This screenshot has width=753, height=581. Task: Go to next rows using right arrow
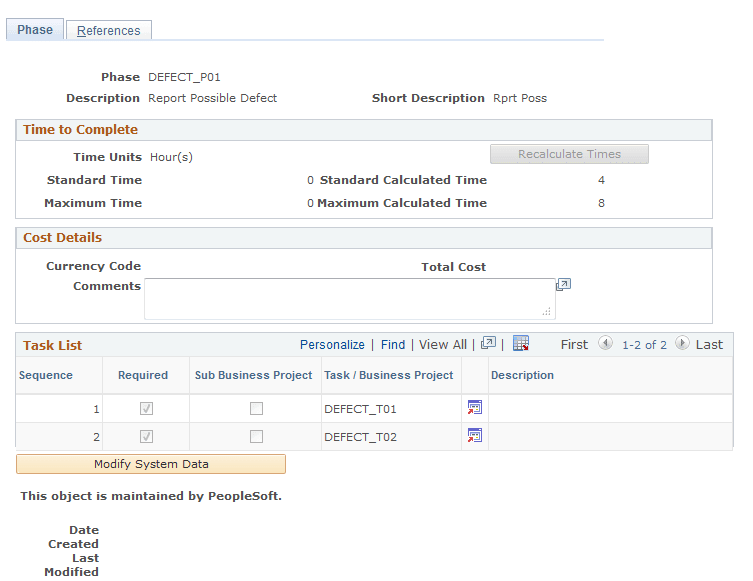coord(682,343)
